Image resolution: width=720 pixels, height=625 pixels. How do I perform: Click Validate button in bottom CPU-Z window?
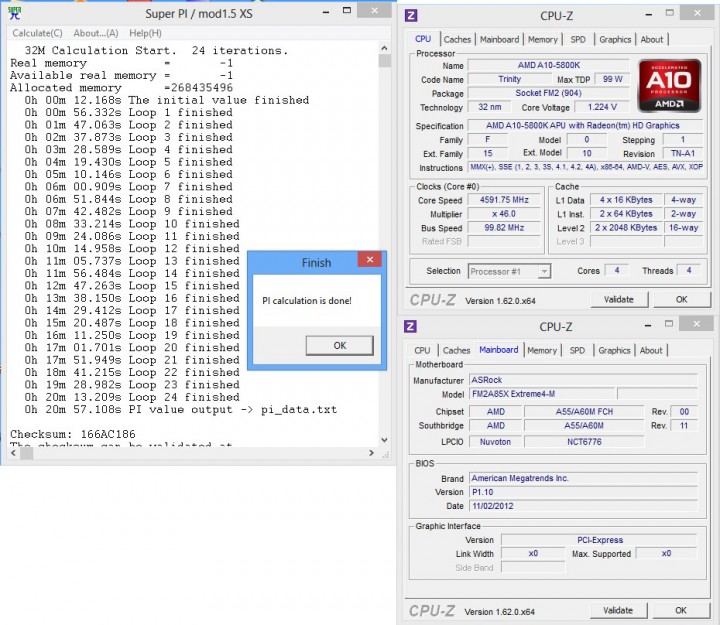point(618,610)
